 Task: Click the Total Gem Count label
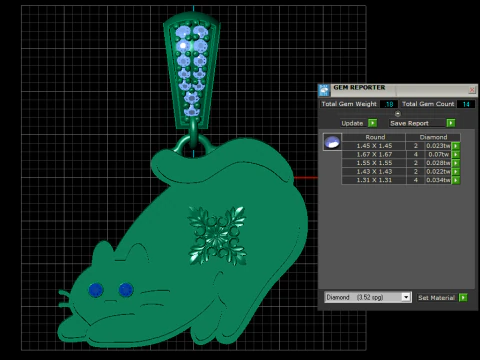(428, 104)
